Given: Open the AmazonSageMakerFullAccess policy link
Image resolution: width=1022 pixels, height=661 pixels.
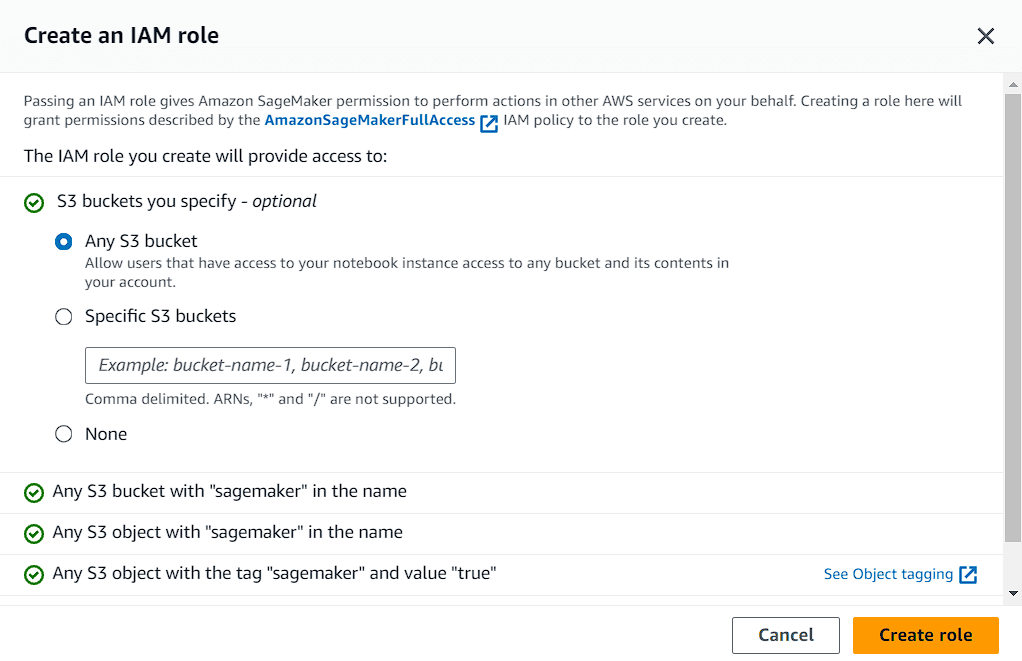Looking at the screenshot, I should [369, 121].
